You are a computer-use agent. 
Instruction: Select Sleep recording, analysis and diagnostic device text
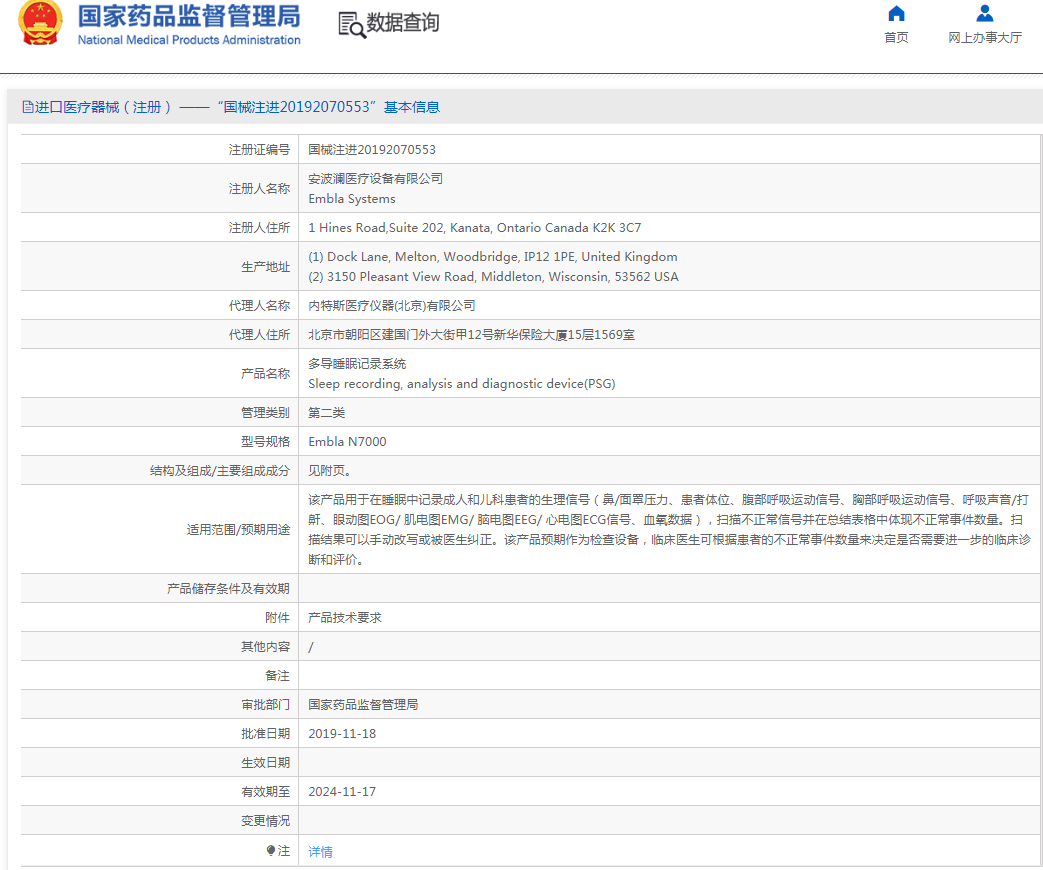coord(462,384)
